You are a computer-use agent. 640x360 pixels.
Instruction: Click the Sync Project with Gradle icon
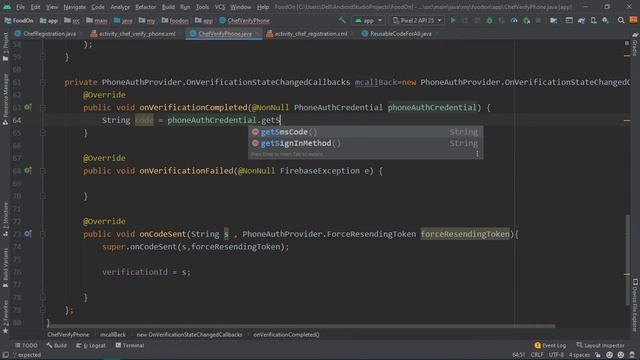coord(581,20)
